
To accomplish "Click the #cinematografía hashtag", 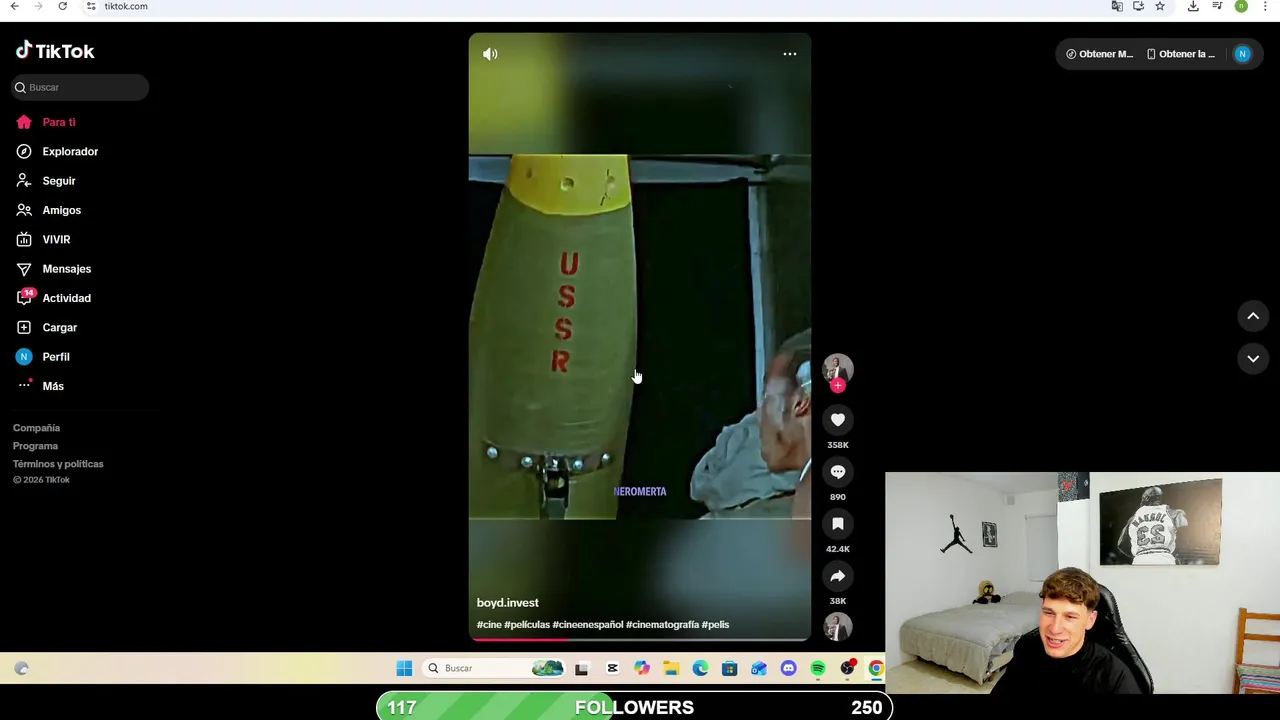I will click(662, 625).
